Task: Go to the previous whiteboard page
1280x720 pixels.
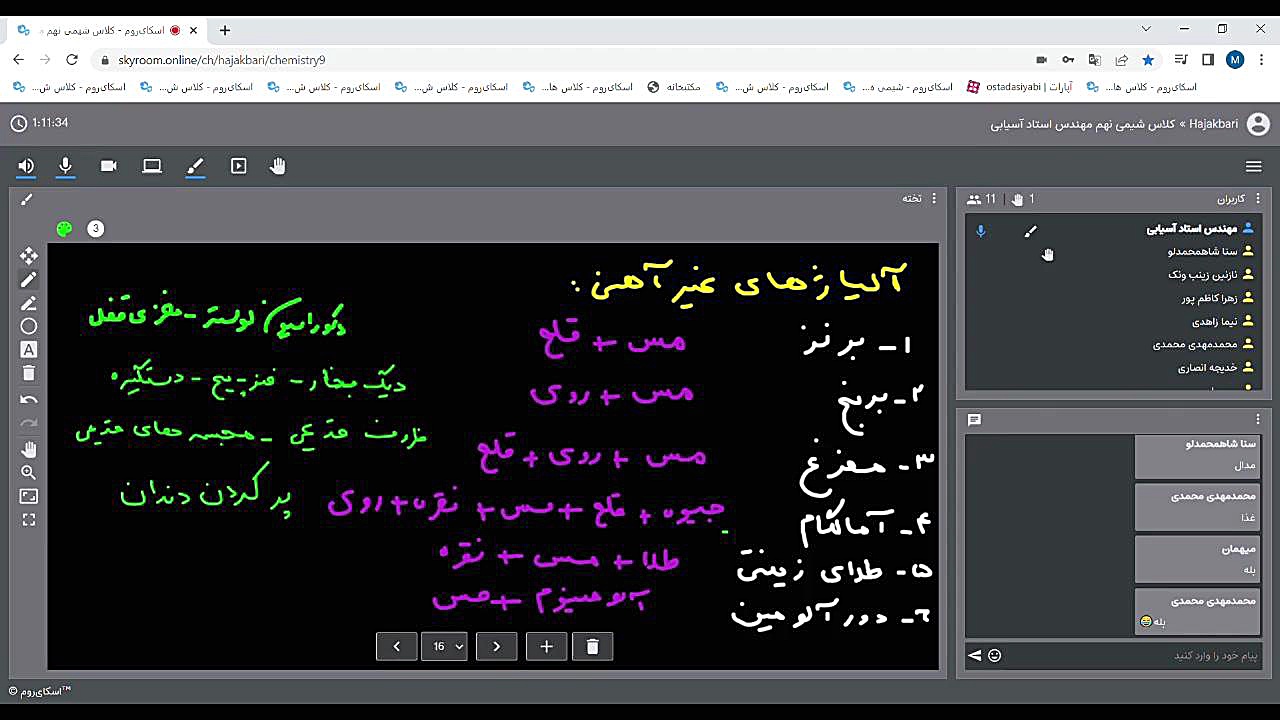Action: click(x=397, y=646)
